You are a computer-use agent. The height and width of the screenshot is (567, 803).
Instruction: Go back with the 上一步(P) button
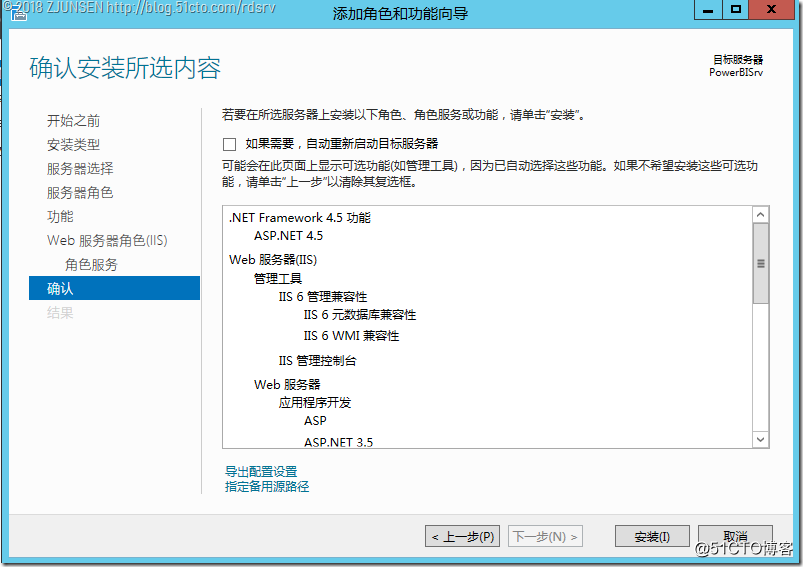[462, 536]
